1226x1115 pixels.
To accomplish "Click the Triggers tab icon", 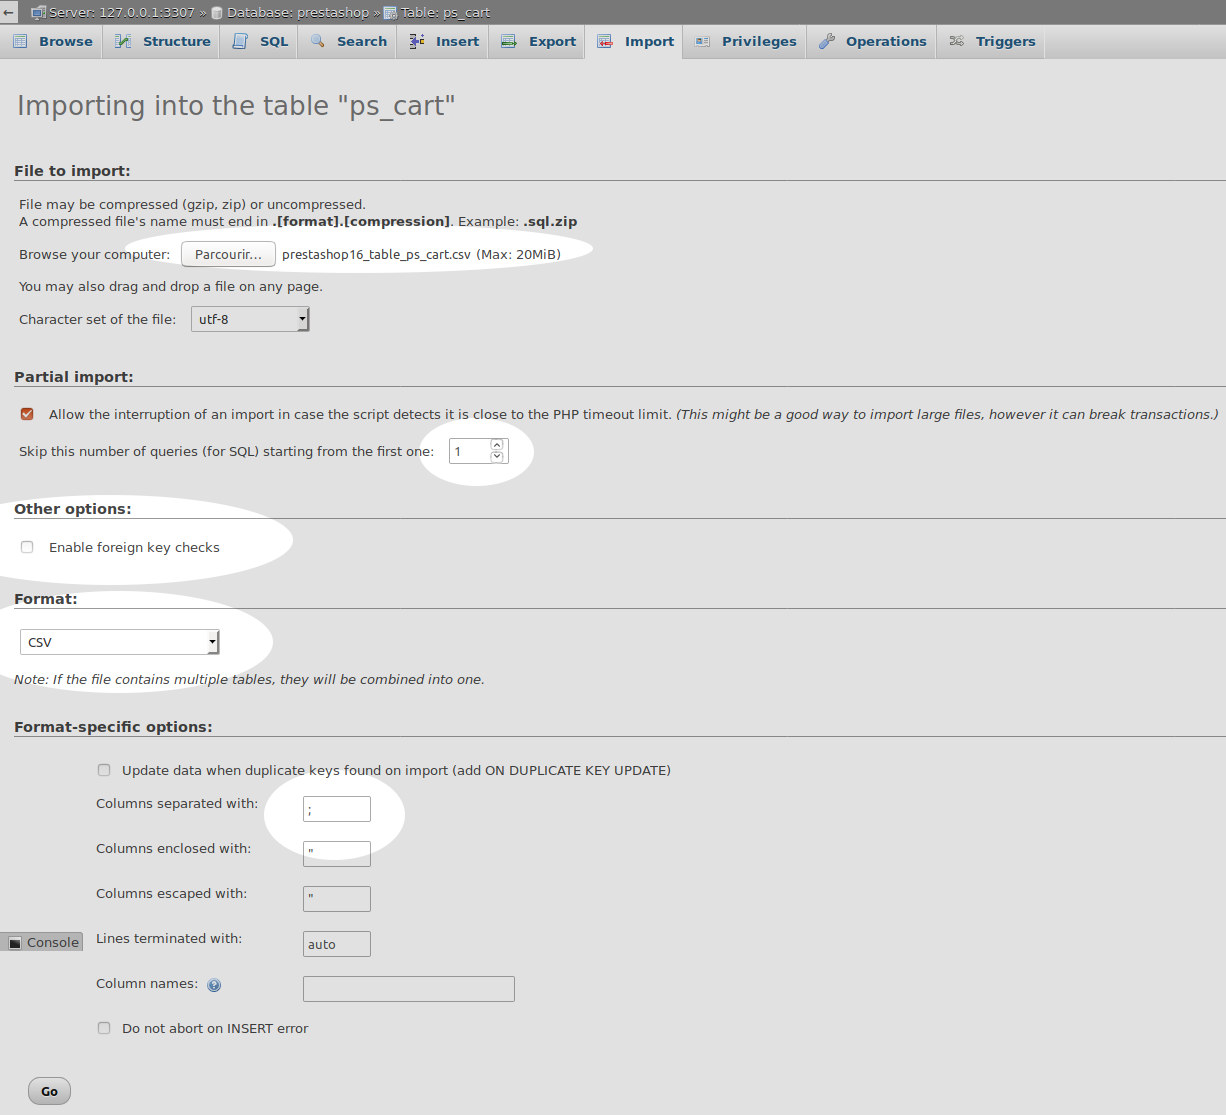I will point(957,41).
